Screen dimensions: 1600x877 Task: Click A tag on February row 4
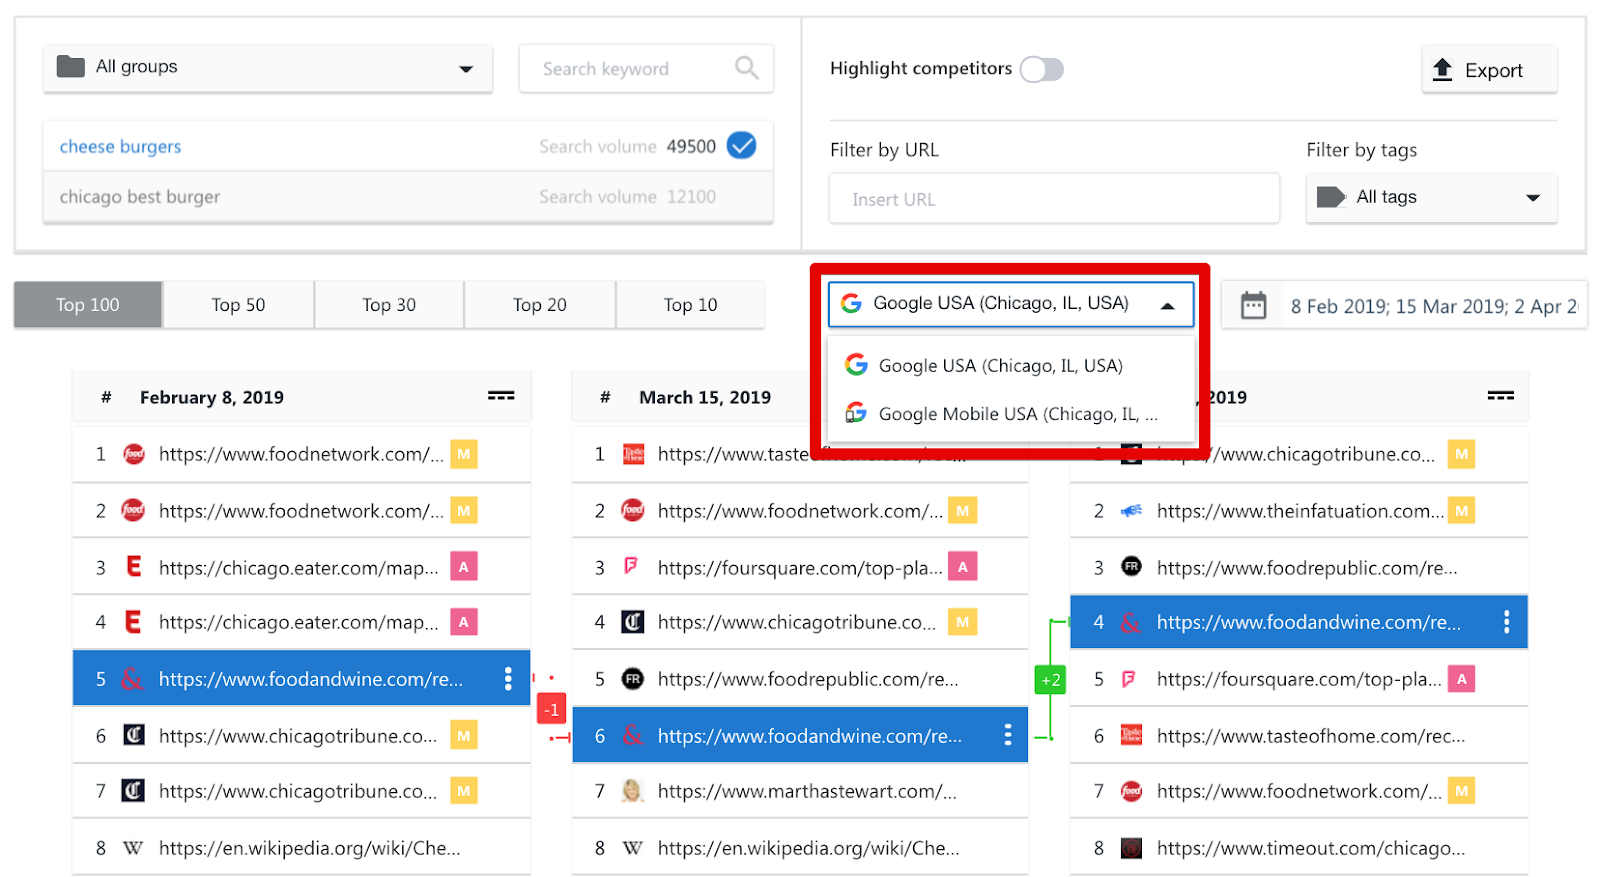coord(464,622)
